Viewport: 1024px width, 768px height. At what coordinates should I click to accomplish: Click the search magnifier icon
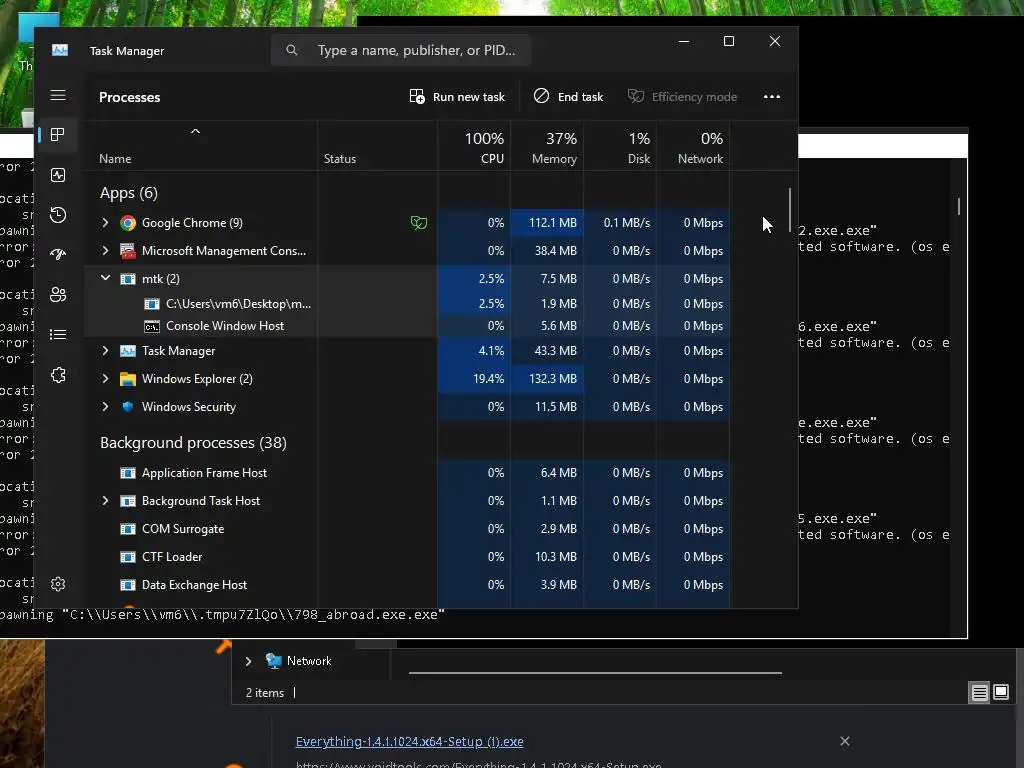[x=292, y=50]
